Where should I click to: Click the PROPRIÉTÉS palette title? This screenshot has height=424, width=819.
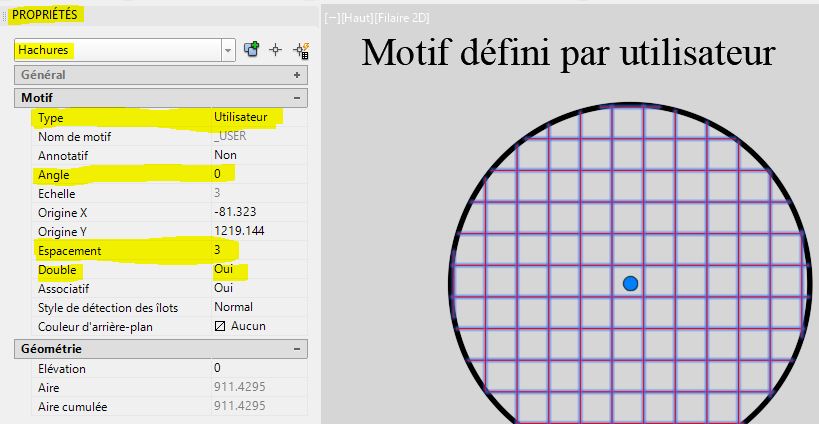45,15
